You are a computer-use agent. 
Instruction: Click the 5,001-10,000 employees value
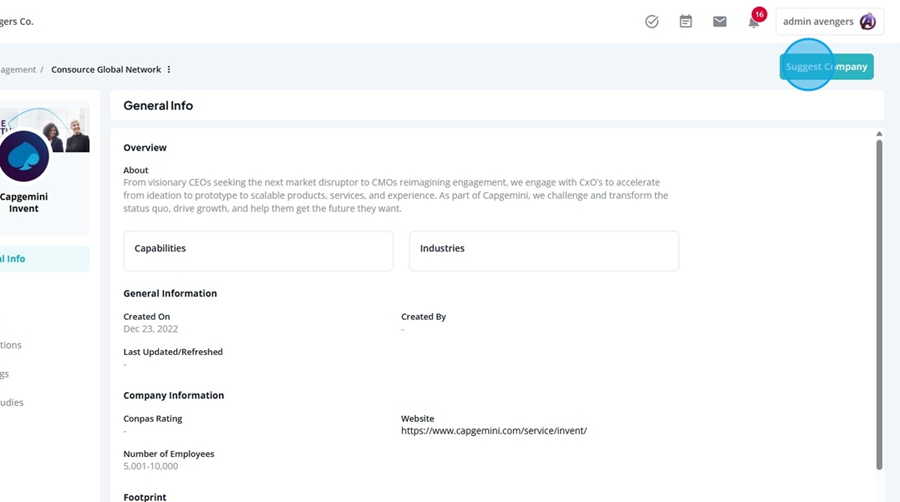point(150,466)
